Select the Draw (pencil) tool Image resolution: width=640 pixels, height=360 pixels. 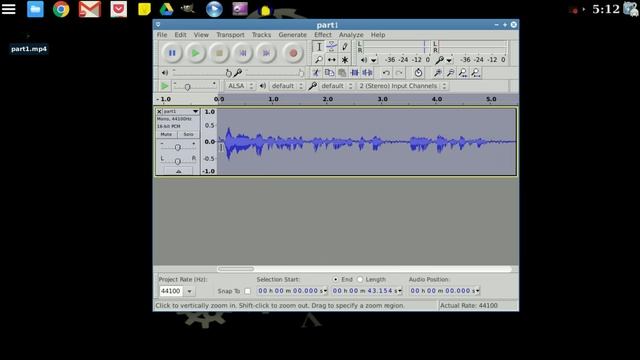pos(345,47)
